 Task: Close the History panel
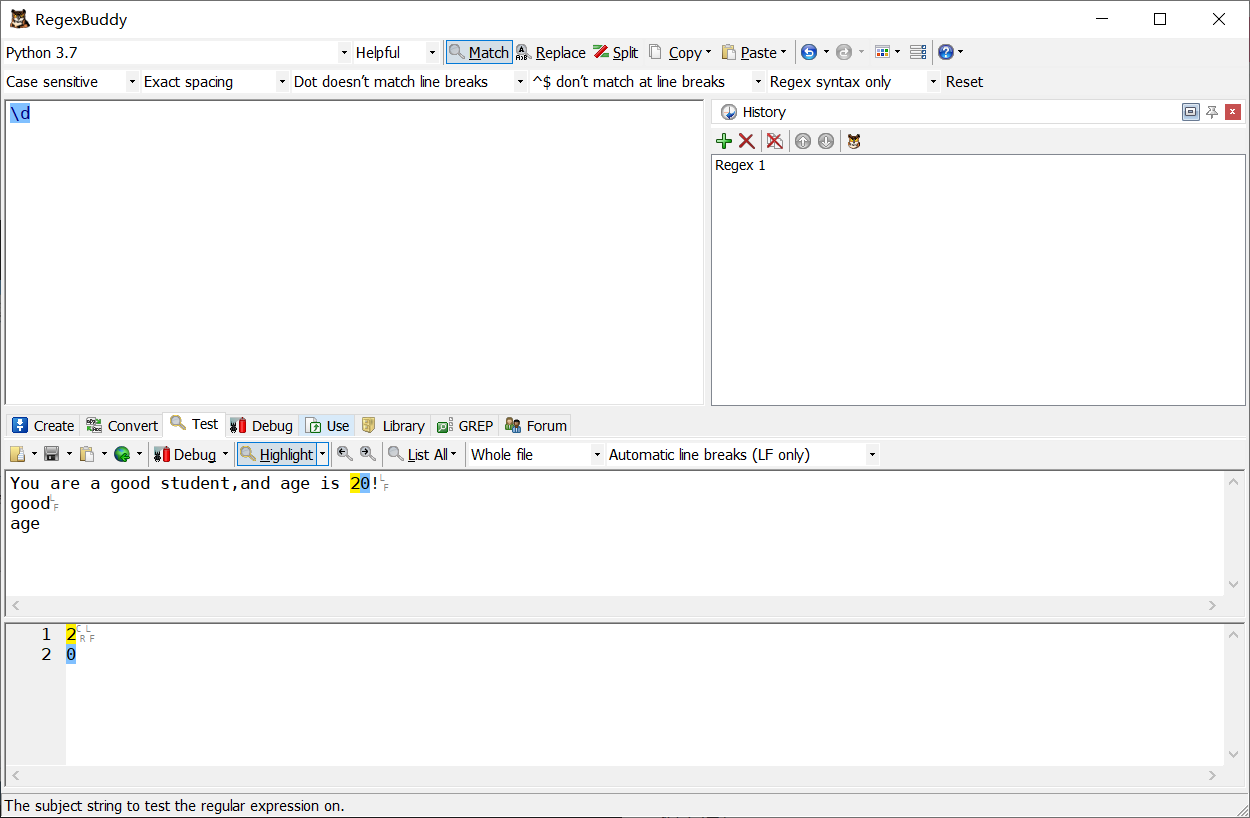1233,112
